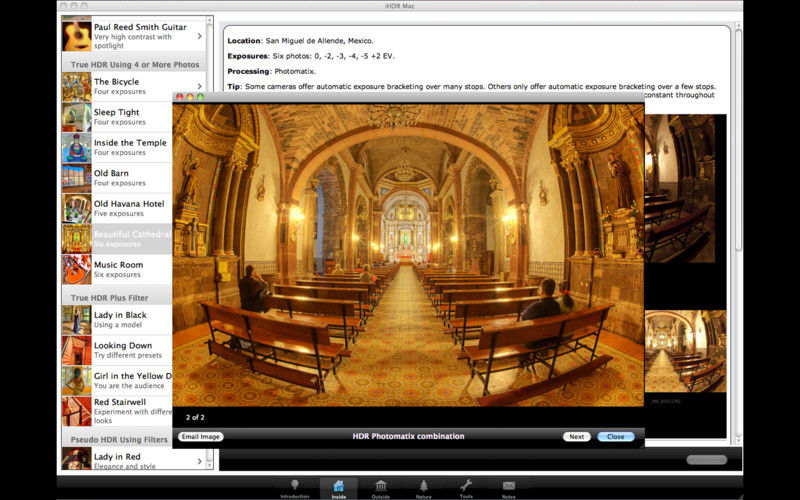
Task: Select the Red Stairwell thumbnail icon
Action: (77, 411)
